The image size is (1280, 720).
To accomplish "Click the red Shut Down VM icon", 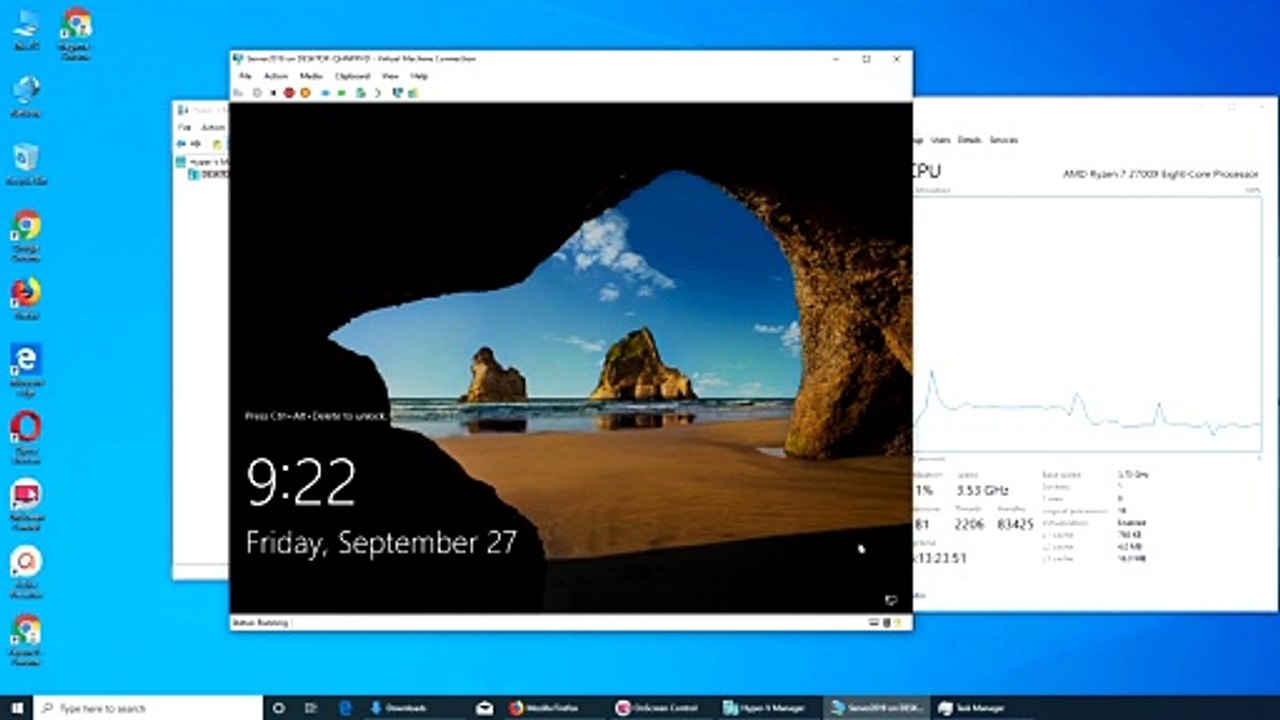I will coord(289,93).
